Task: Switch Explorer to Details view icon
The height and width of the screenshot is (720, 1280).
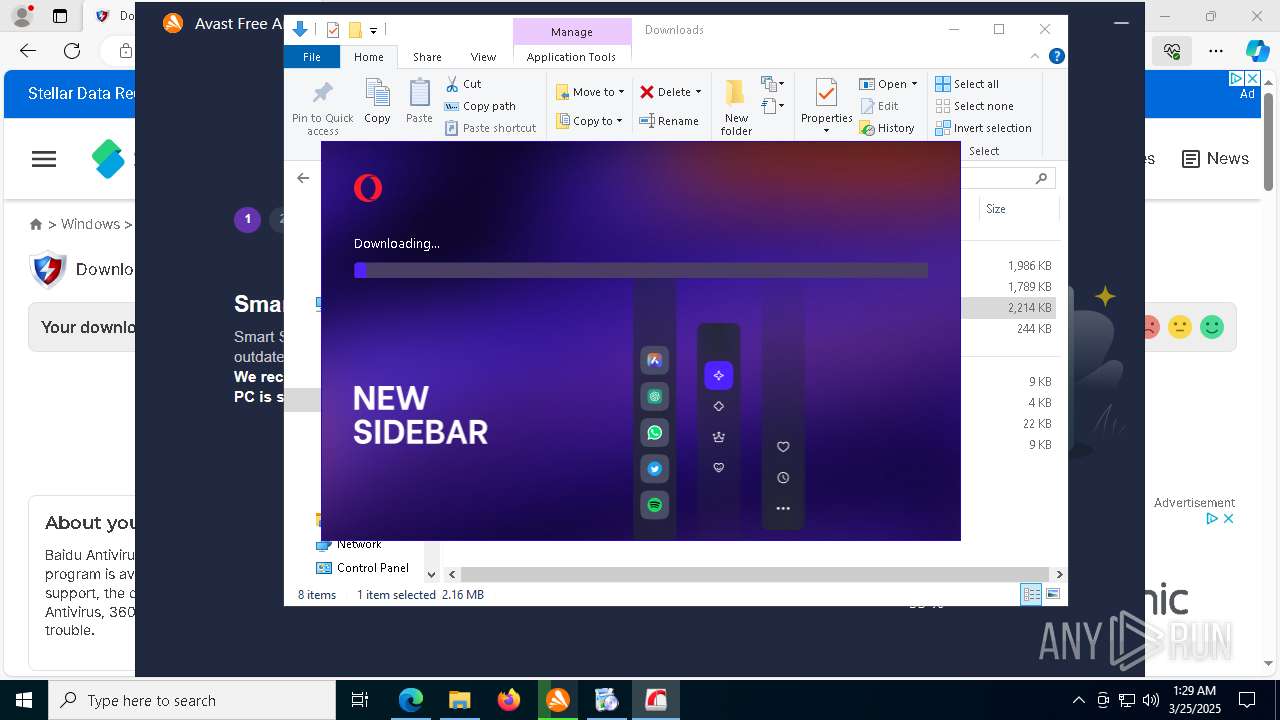Action: tap(1030, 594)
